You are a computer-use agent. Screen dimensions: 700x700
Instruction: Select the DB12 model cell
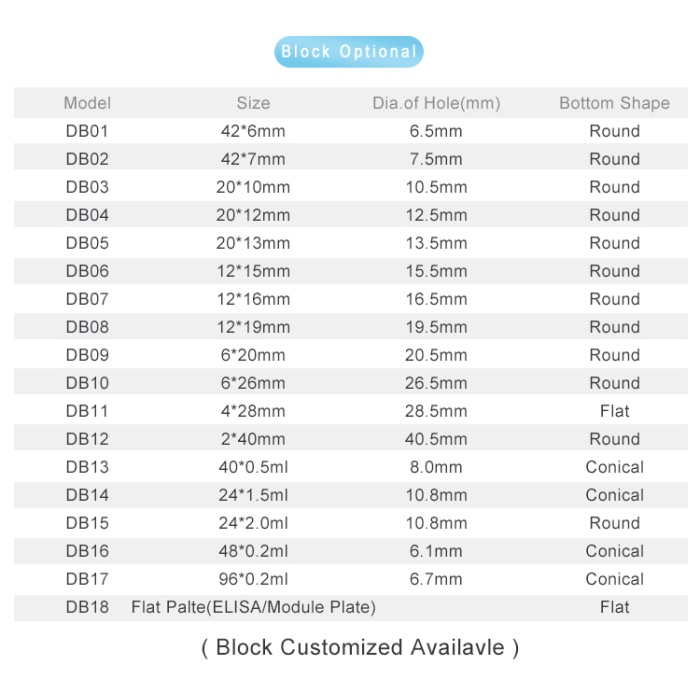[x=87, y=439]
